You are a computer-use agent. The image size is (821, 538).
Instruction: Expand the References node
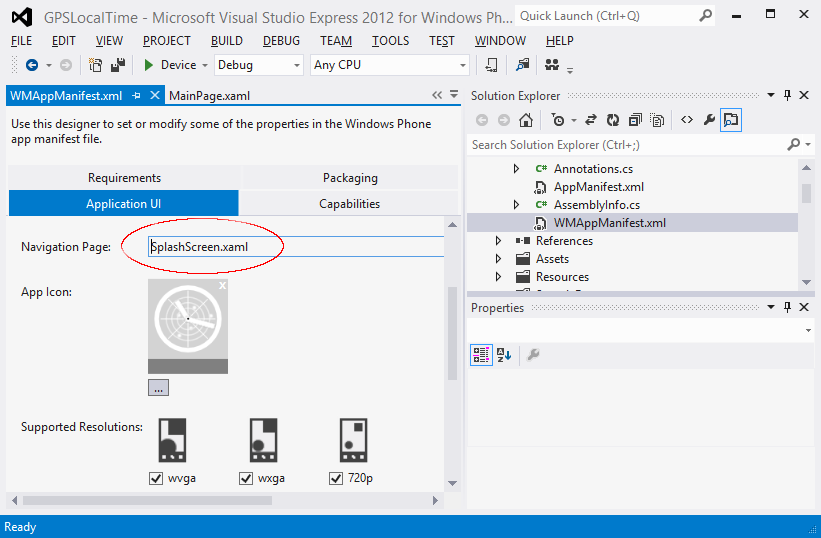498,241
